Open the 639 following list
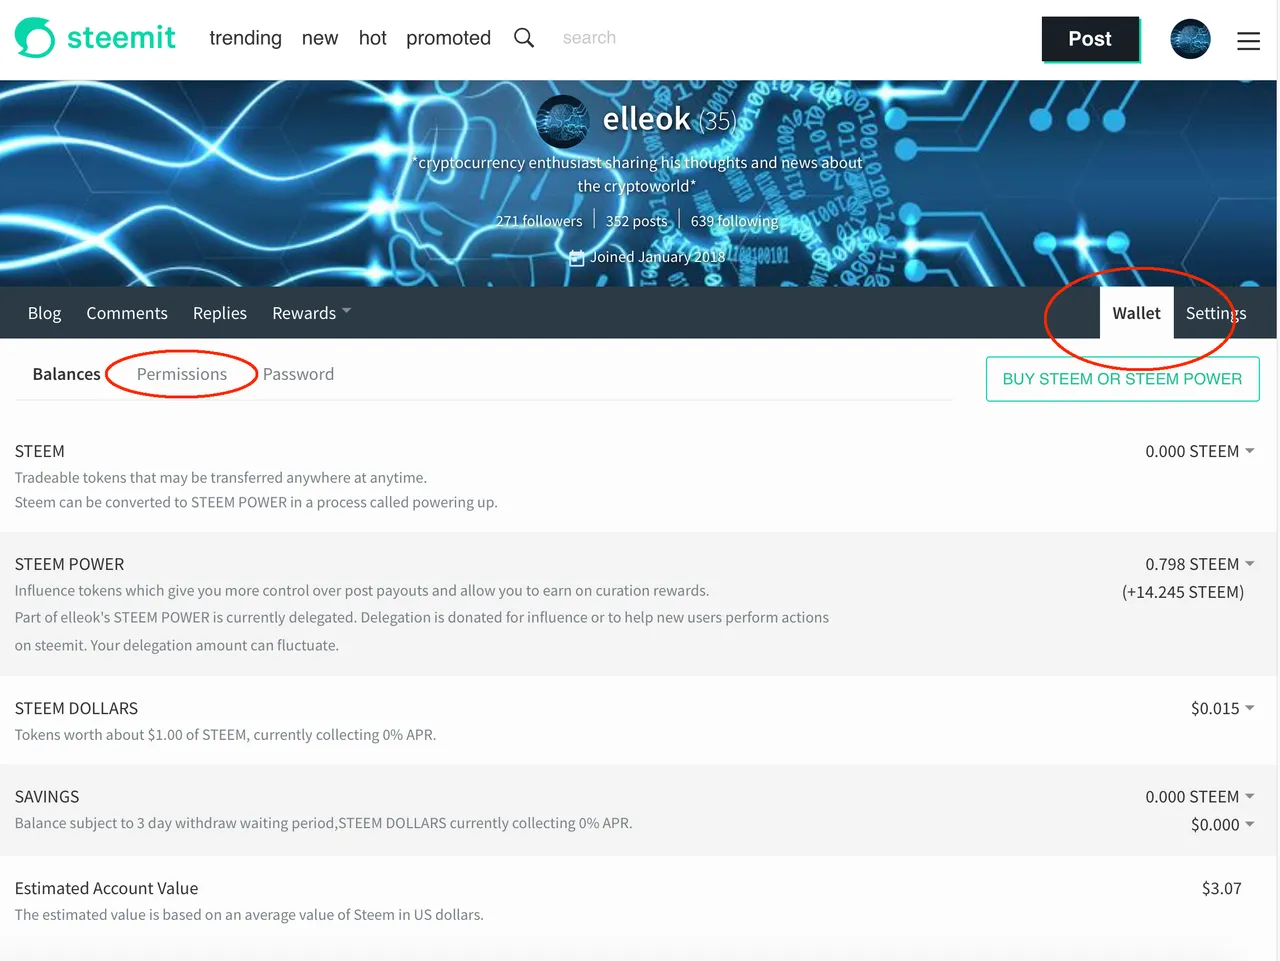Image resolution: width=1280 pixels, height=961 pixels. click(x=734, y=221)
